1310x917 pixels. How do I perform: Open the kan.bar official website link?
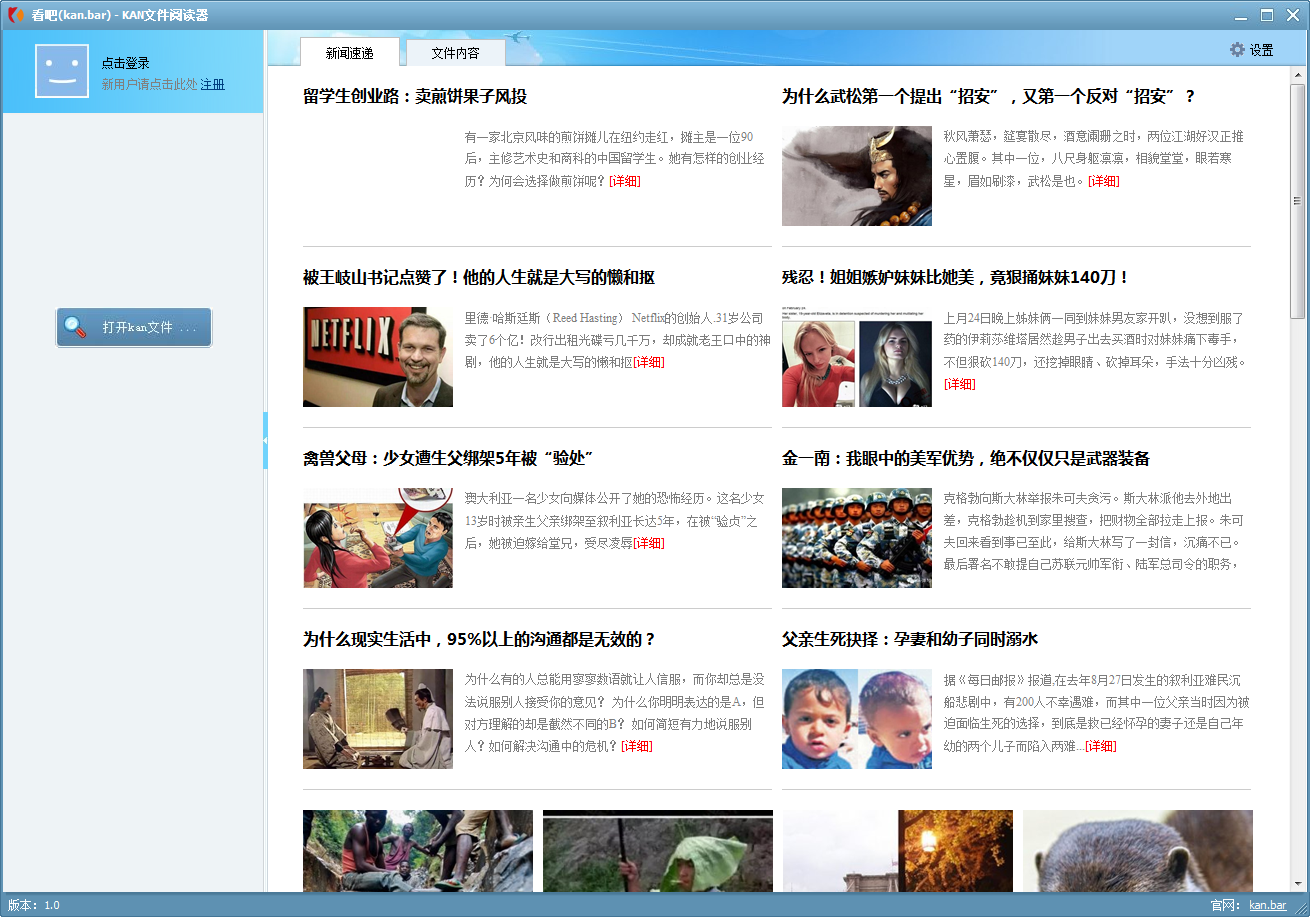[x=1267, y=905]
